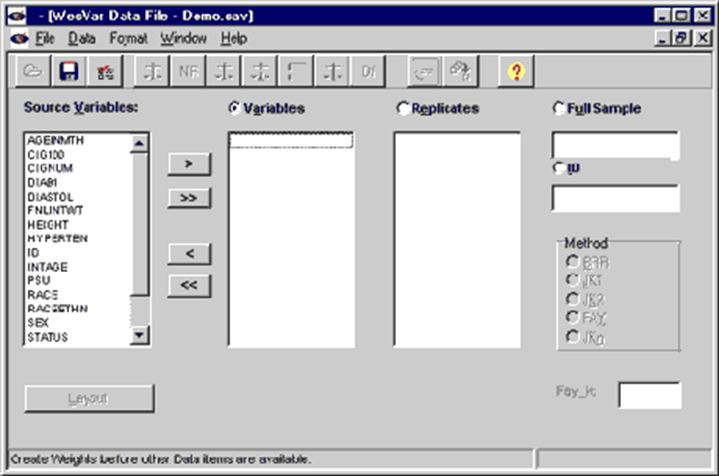Screen dimensions: 719x476
Task: Select SEX in source variables
Action: click(x=38, y=323)
